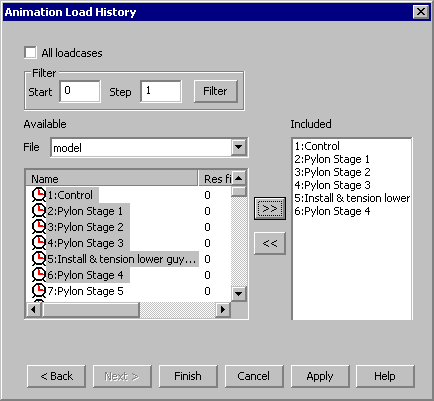
Task: Click the loadcase icon for 7:Pylon Stage 5
Action: 39,291
